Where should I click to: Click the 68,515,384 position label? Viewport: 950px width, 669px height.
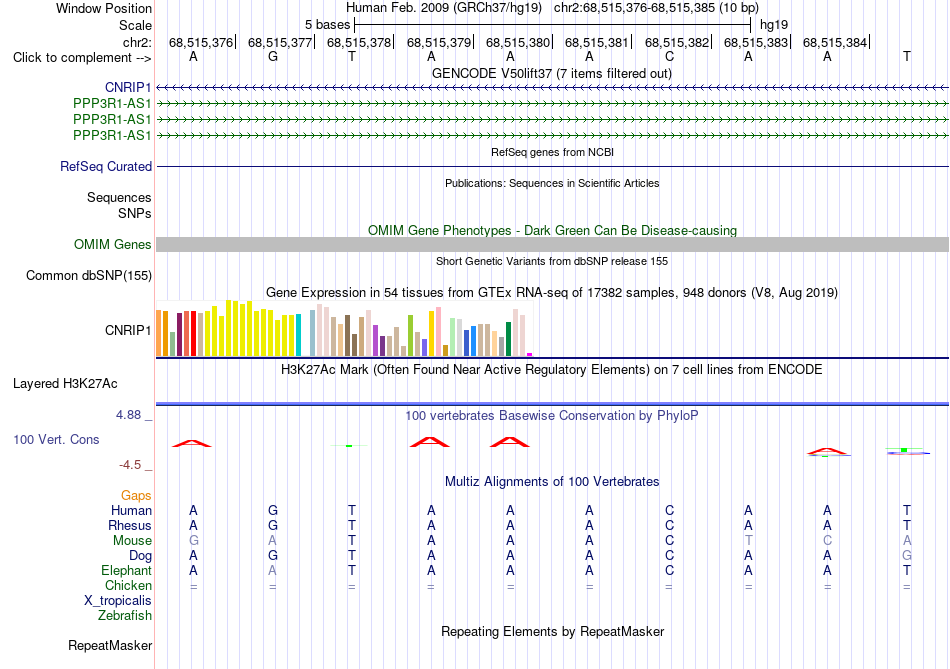pos(835,42)
